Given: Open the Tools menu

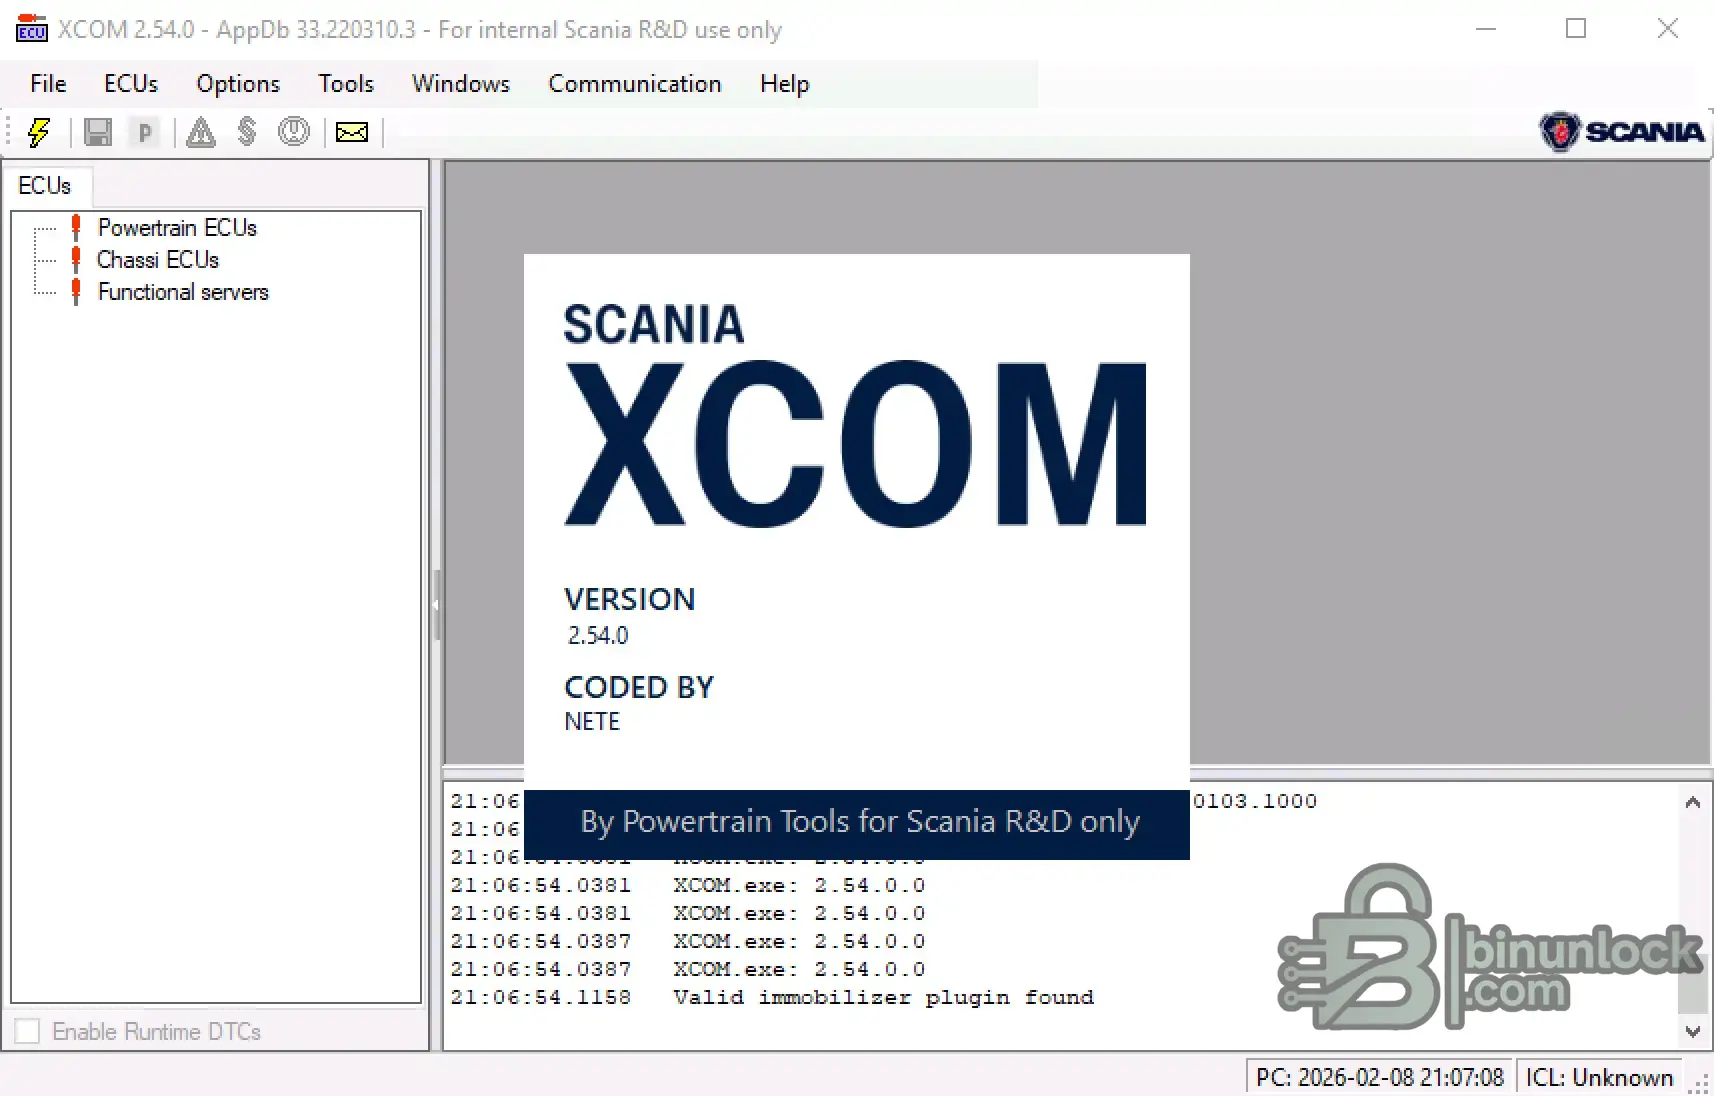Looking at the screenshot, I should pos(346,84).
